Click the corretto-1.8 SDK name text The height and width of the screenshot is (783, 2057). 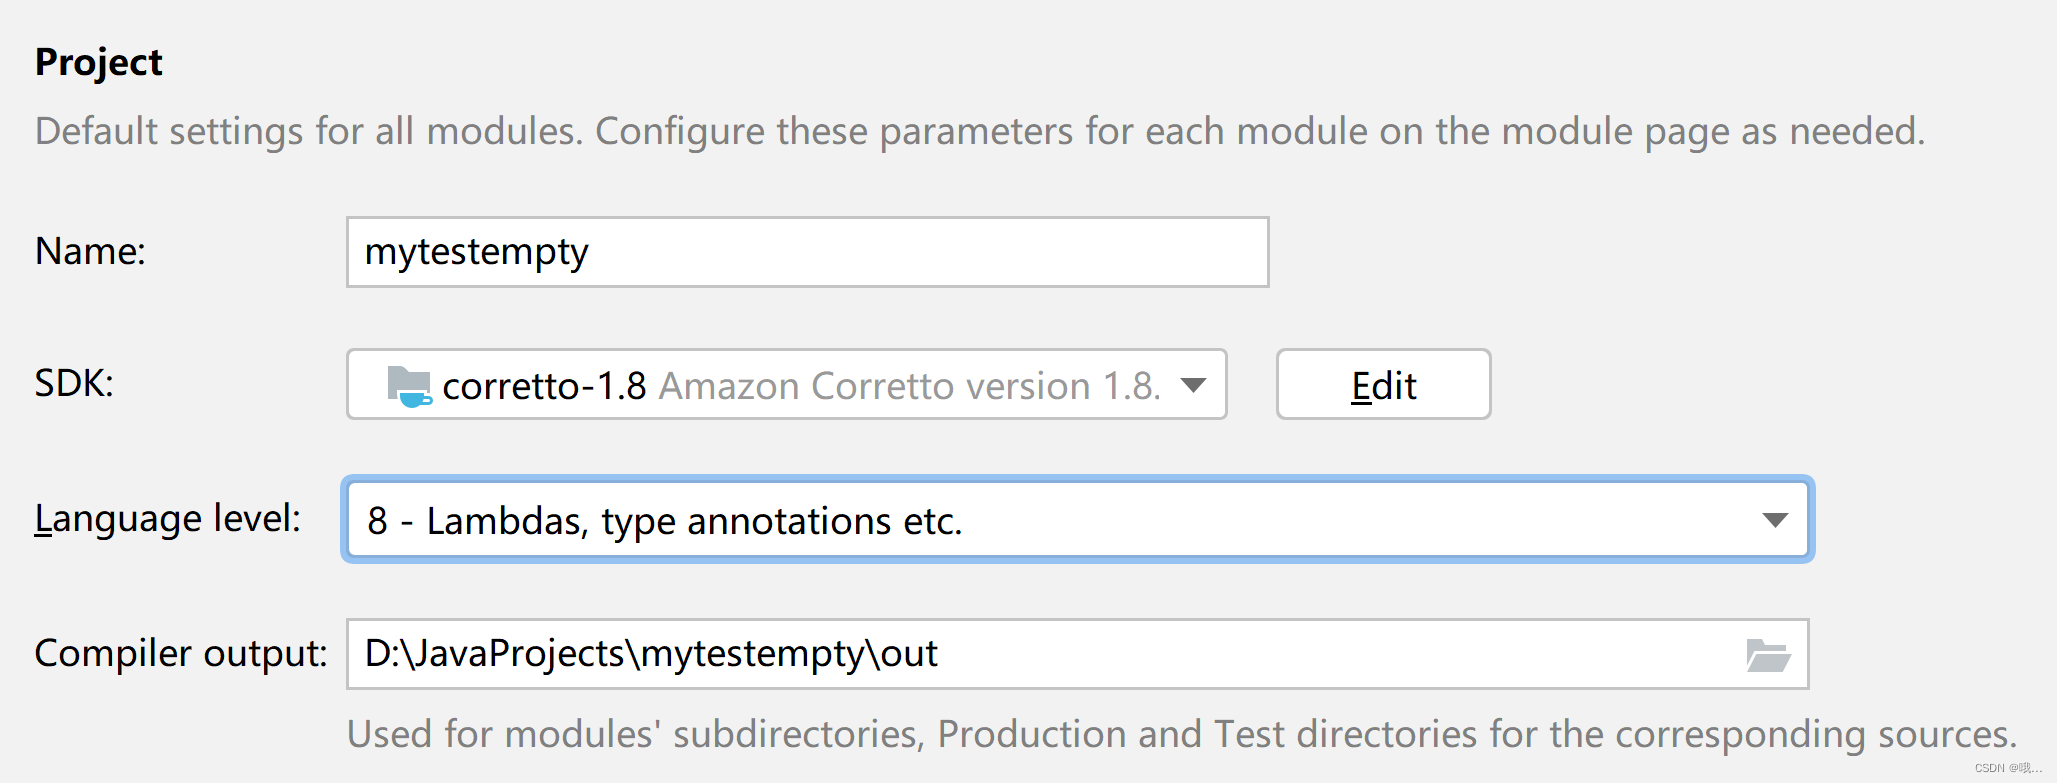(544, 386)
